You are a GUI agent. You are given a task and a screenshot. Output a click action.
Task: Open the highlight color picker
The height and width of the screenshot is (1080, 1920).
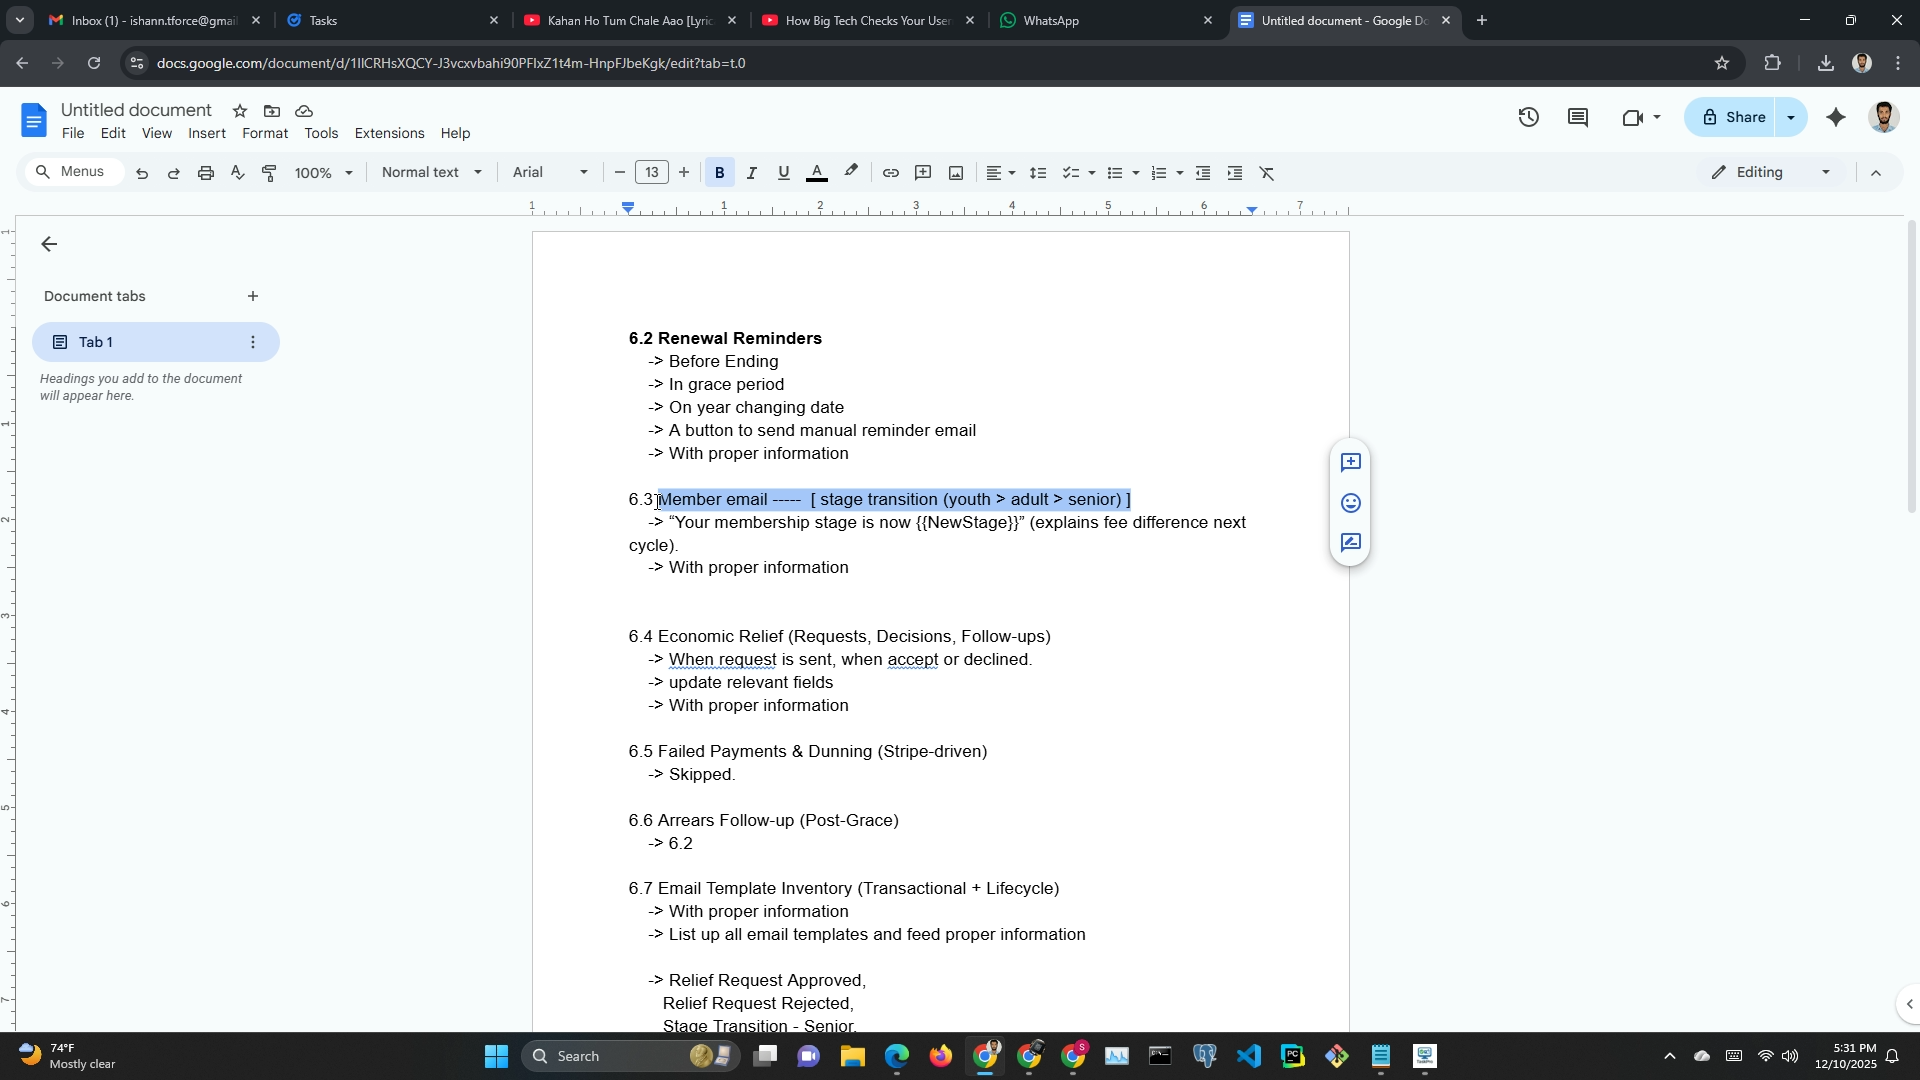point(851,173)
